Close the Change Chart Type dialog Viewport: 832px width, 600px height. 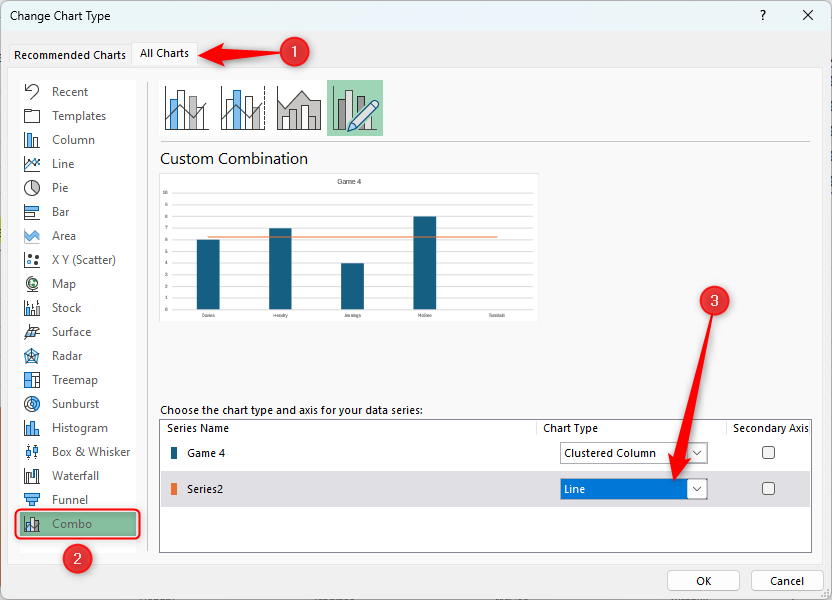click(808, 15)
